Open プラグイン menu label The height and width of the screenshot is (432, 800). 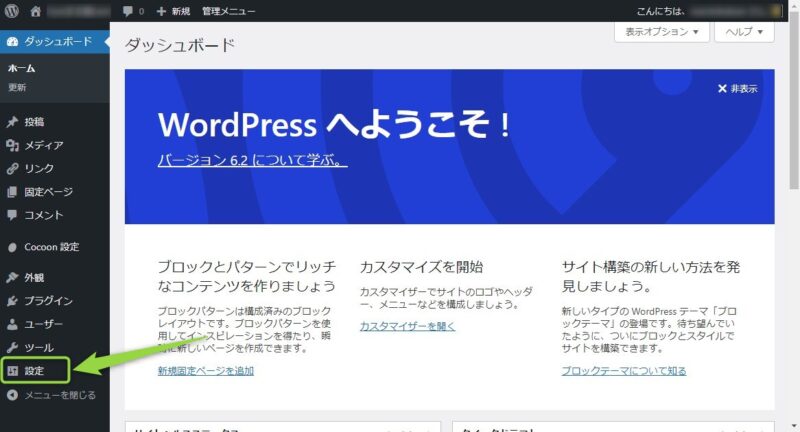[48, 301]
